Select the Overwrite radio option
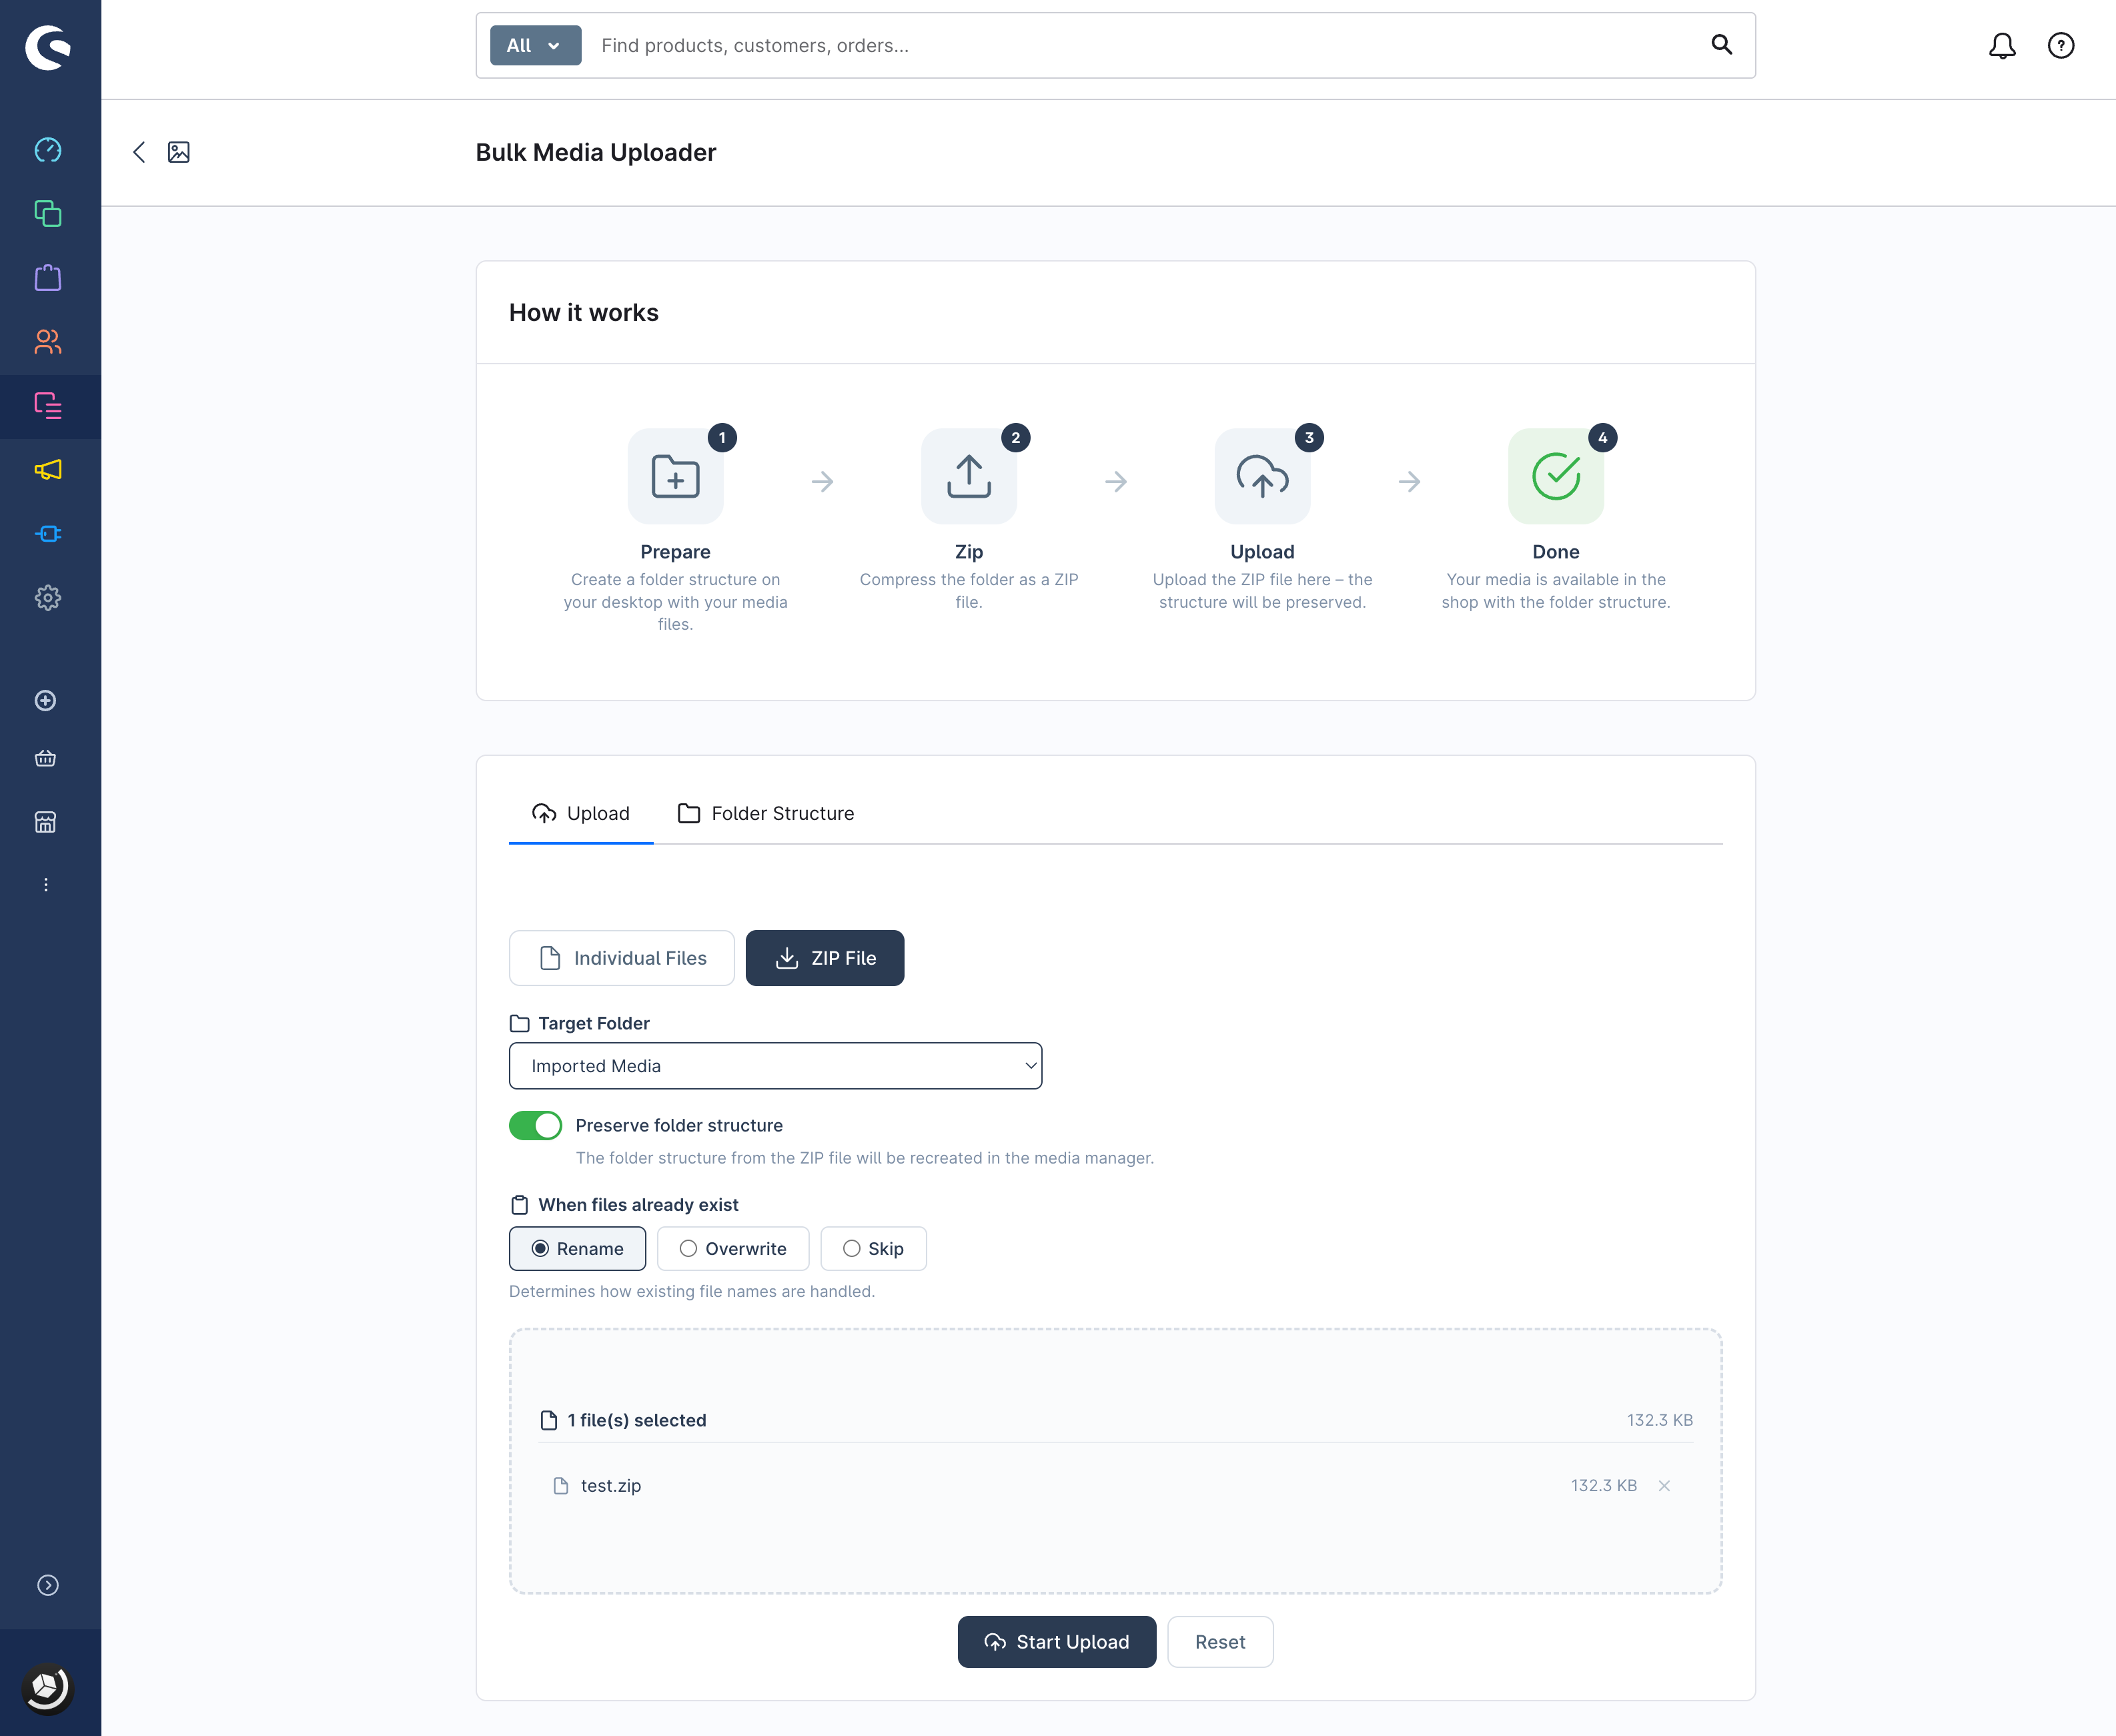The image size is (2116, 1736). tap(733, 1249)
